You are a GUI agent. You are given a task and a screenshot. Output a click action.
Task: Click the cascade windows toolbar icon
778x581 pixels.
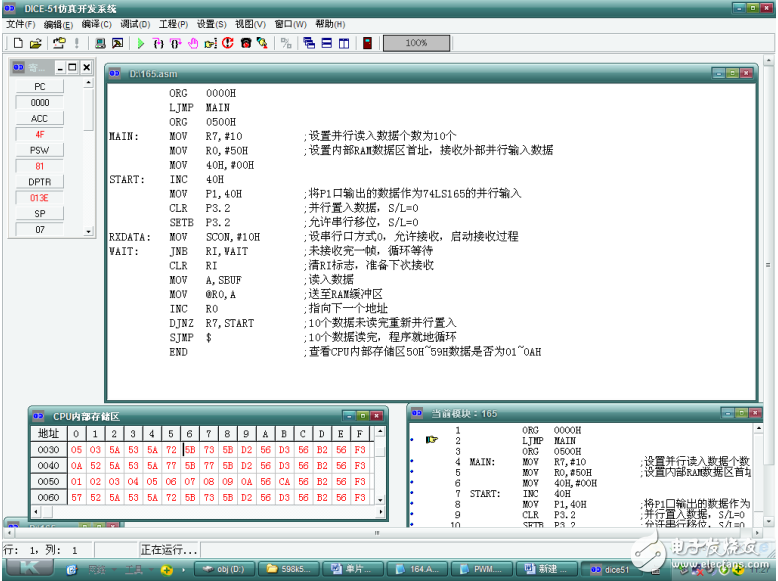(x=309, y=43)
